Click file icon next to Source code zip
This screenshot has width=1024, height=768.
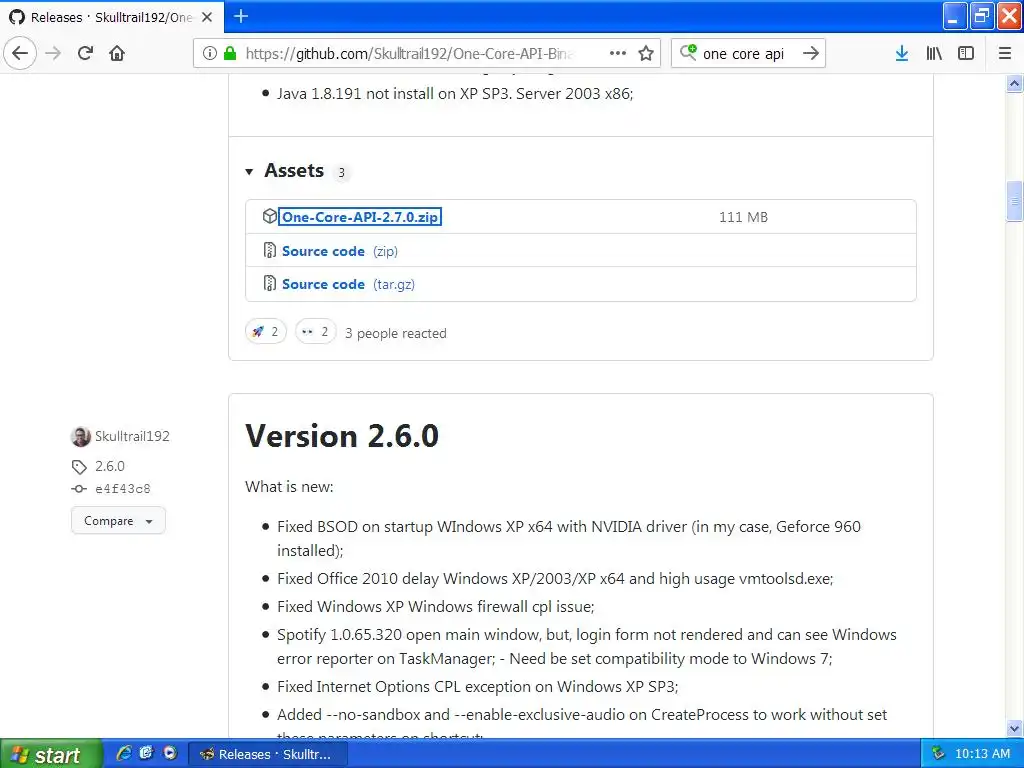point(270,250)
